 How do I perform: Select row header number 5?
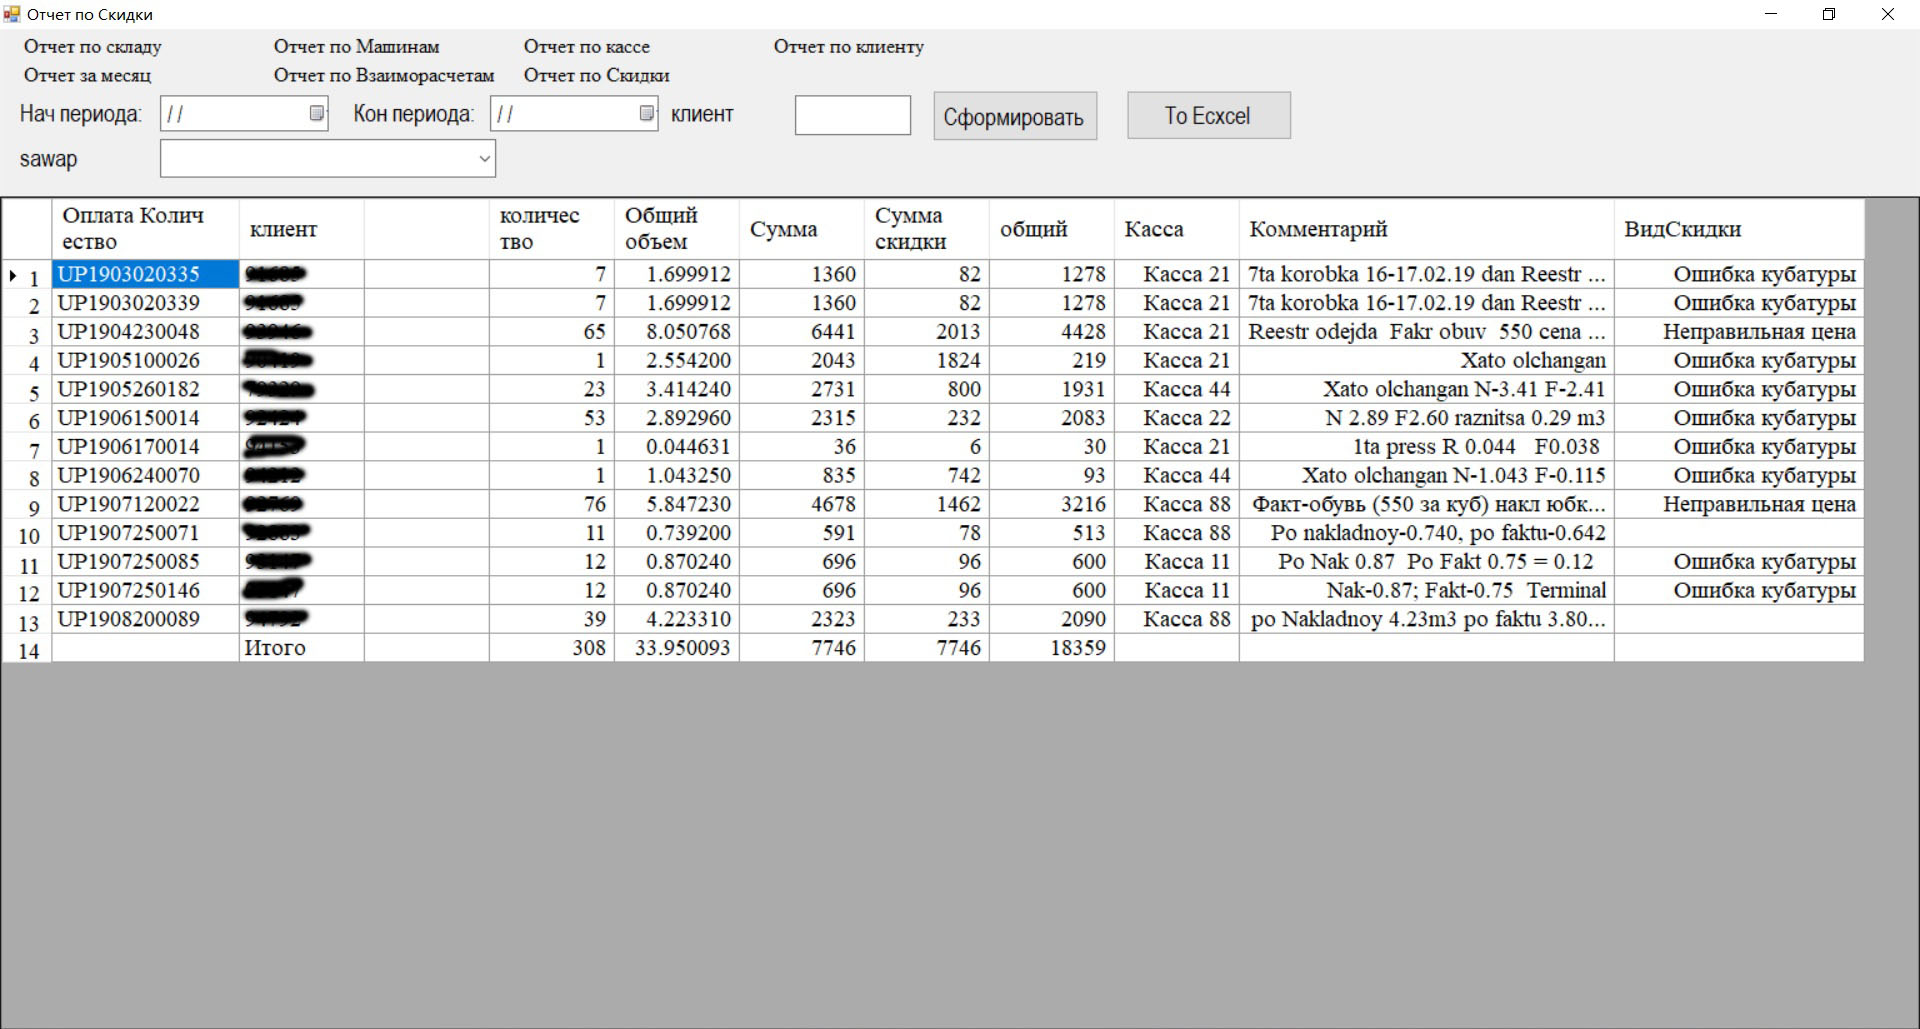coord(28,391)
